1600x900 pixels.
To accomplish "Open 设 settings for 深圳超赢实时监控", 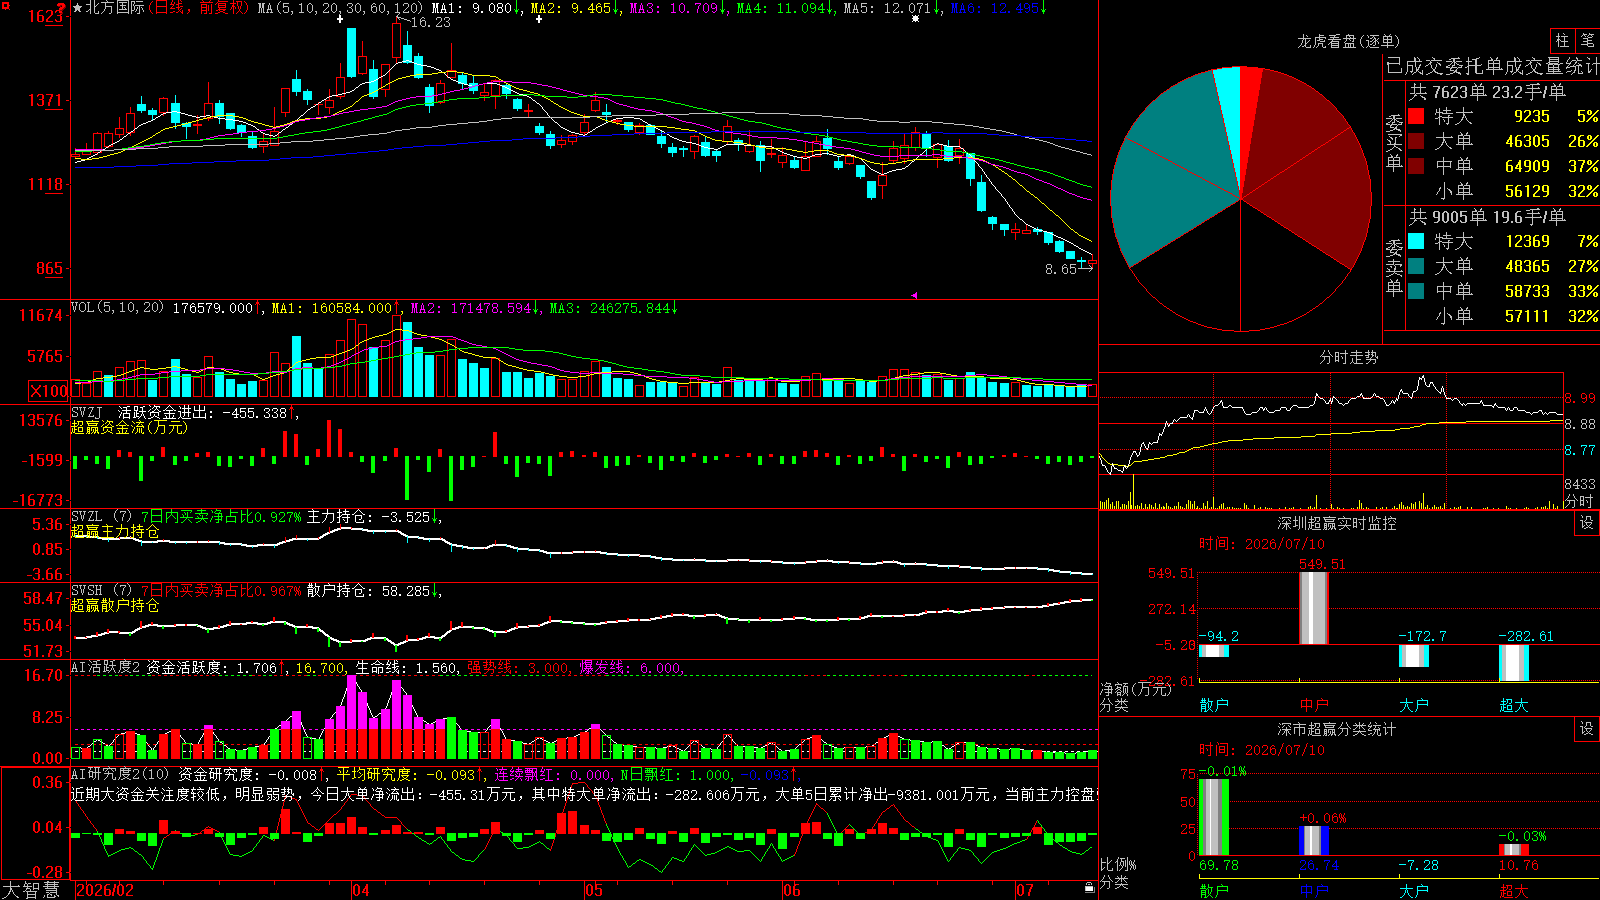I will [1587, 523].
